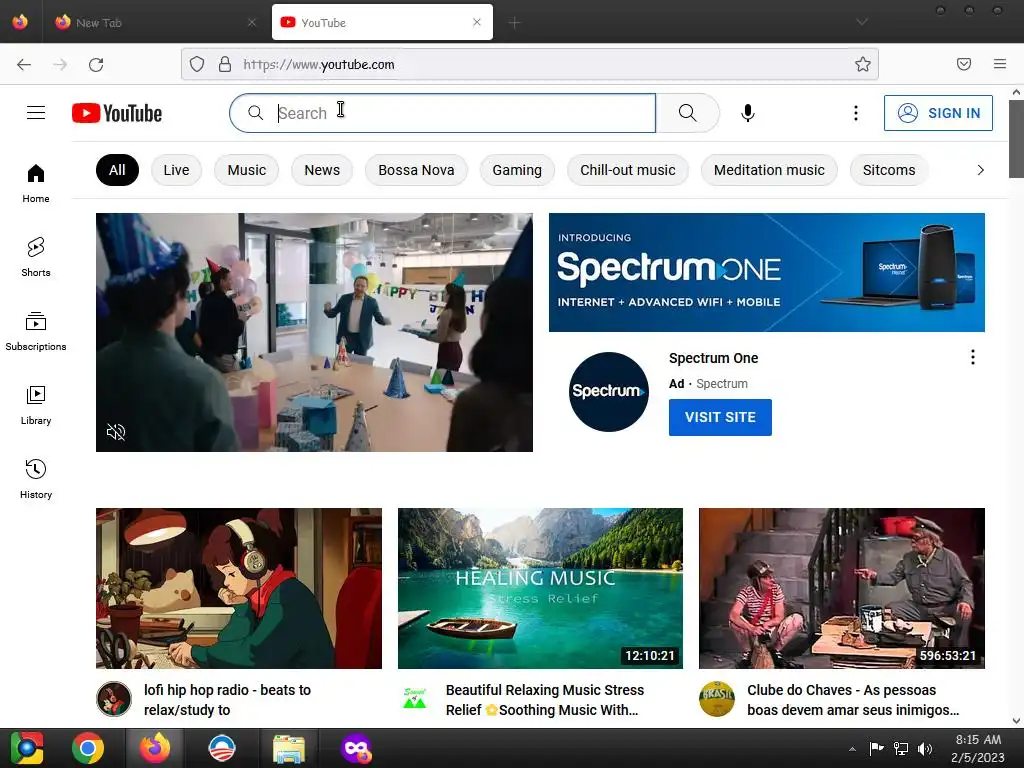Play the birthday party video preview
The image size is (1024, 768).
coord(314,332)
